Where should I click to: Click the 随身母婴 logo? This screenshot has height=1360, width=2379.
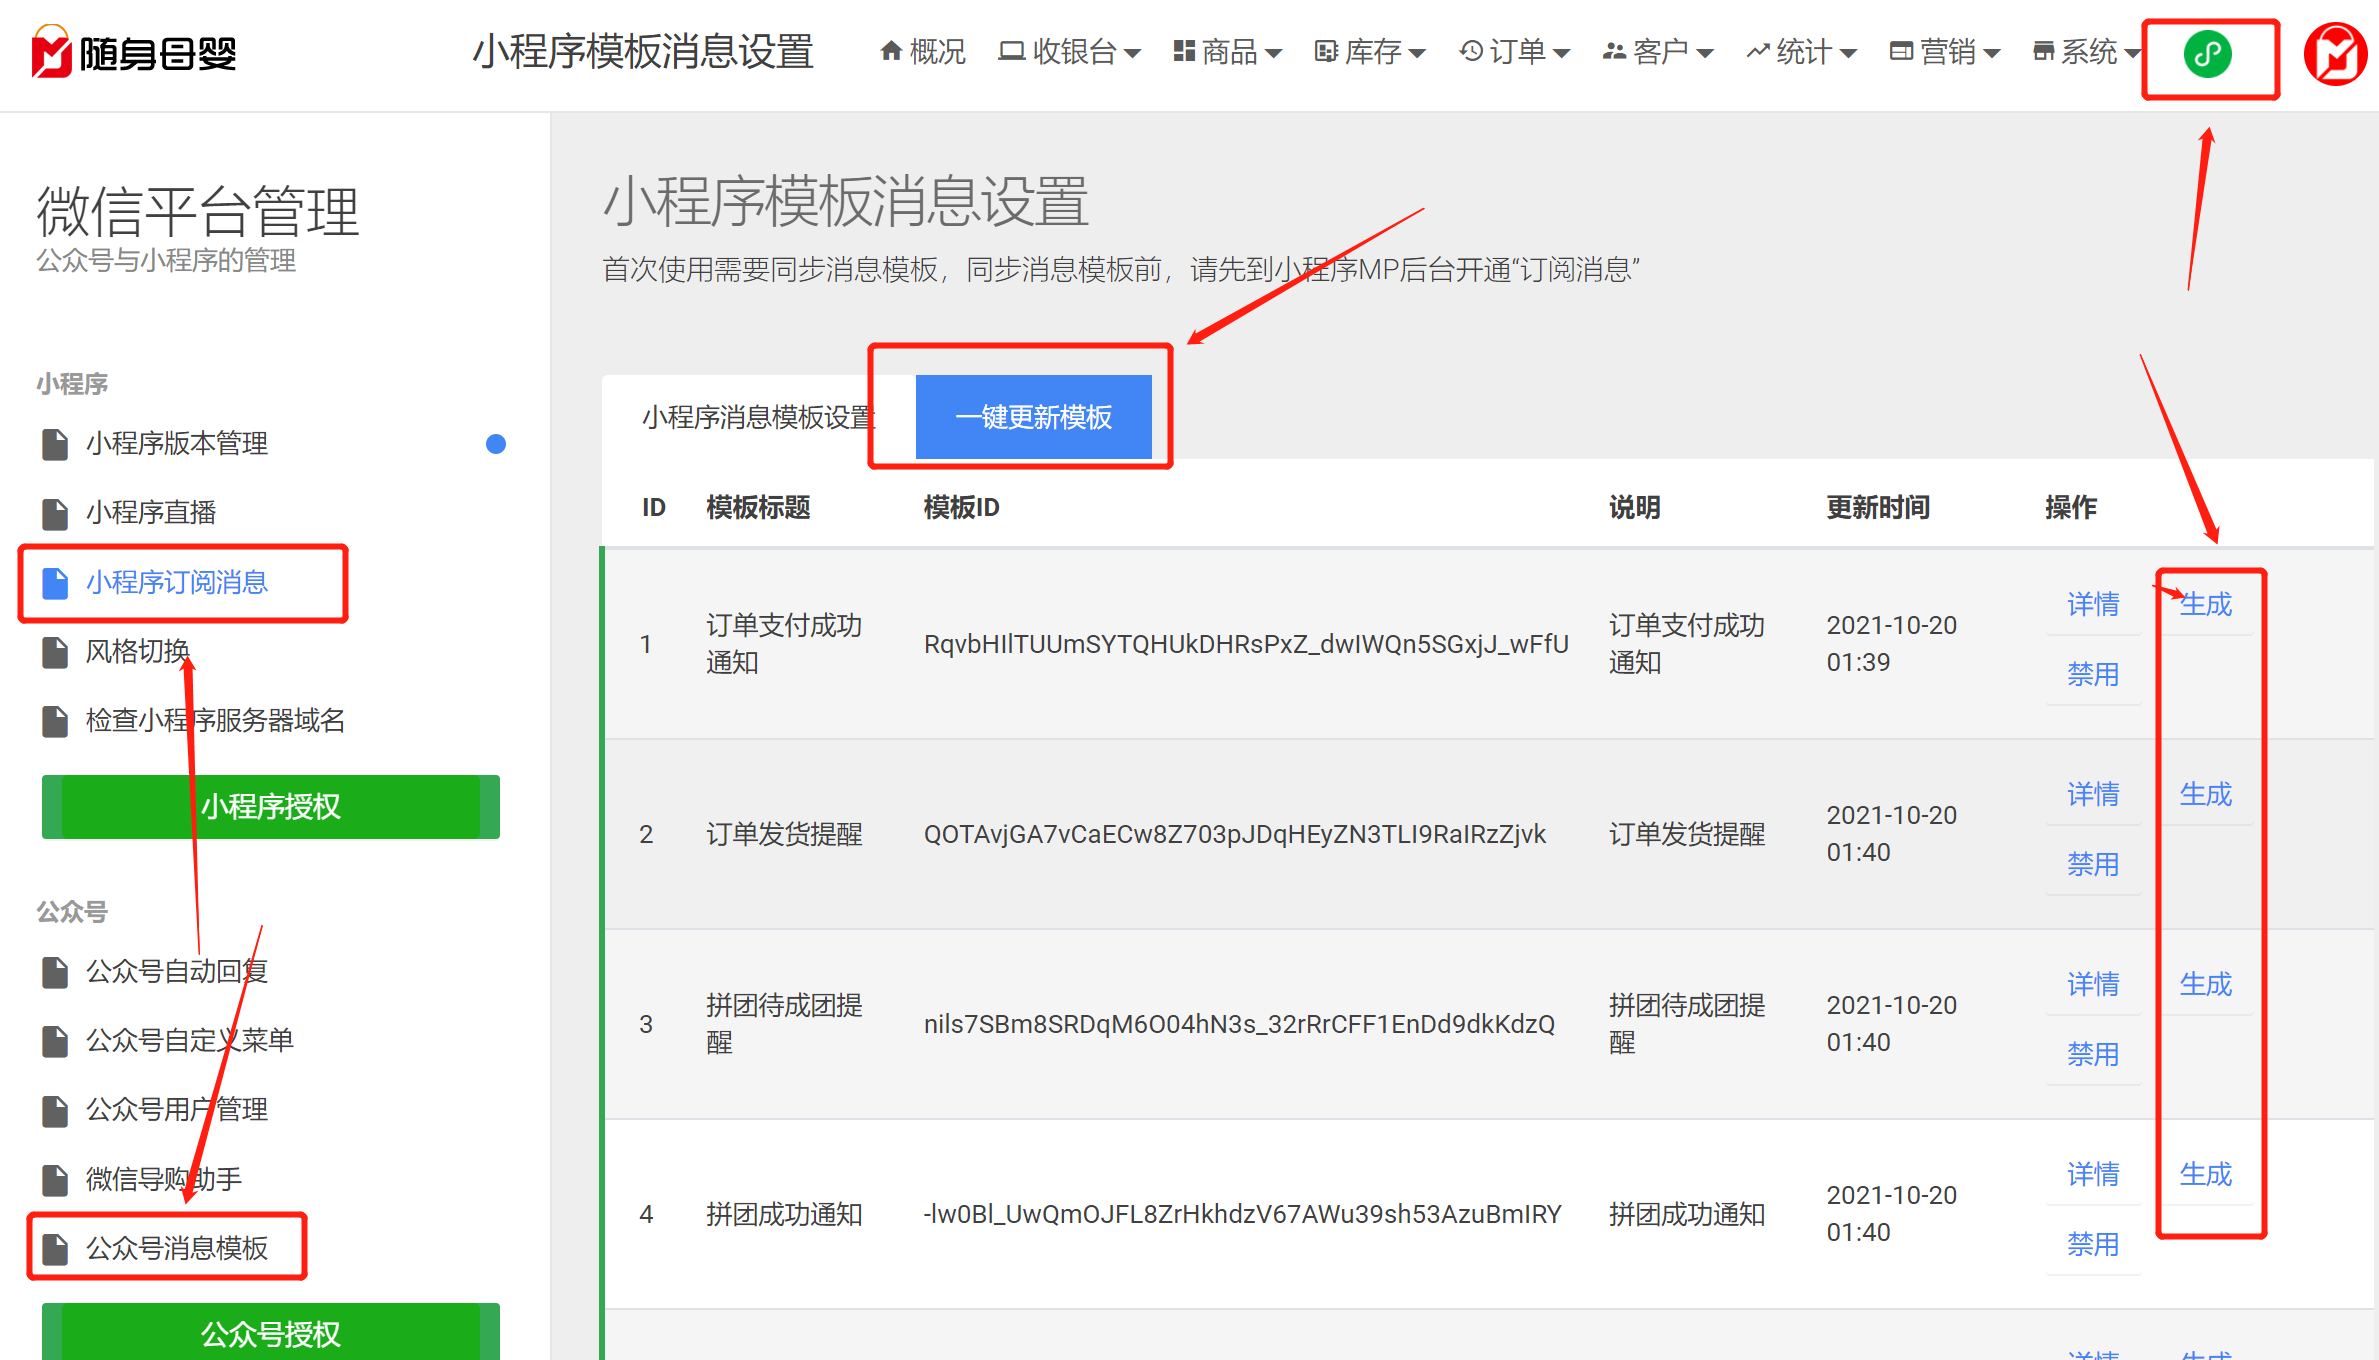pos(134,52)
